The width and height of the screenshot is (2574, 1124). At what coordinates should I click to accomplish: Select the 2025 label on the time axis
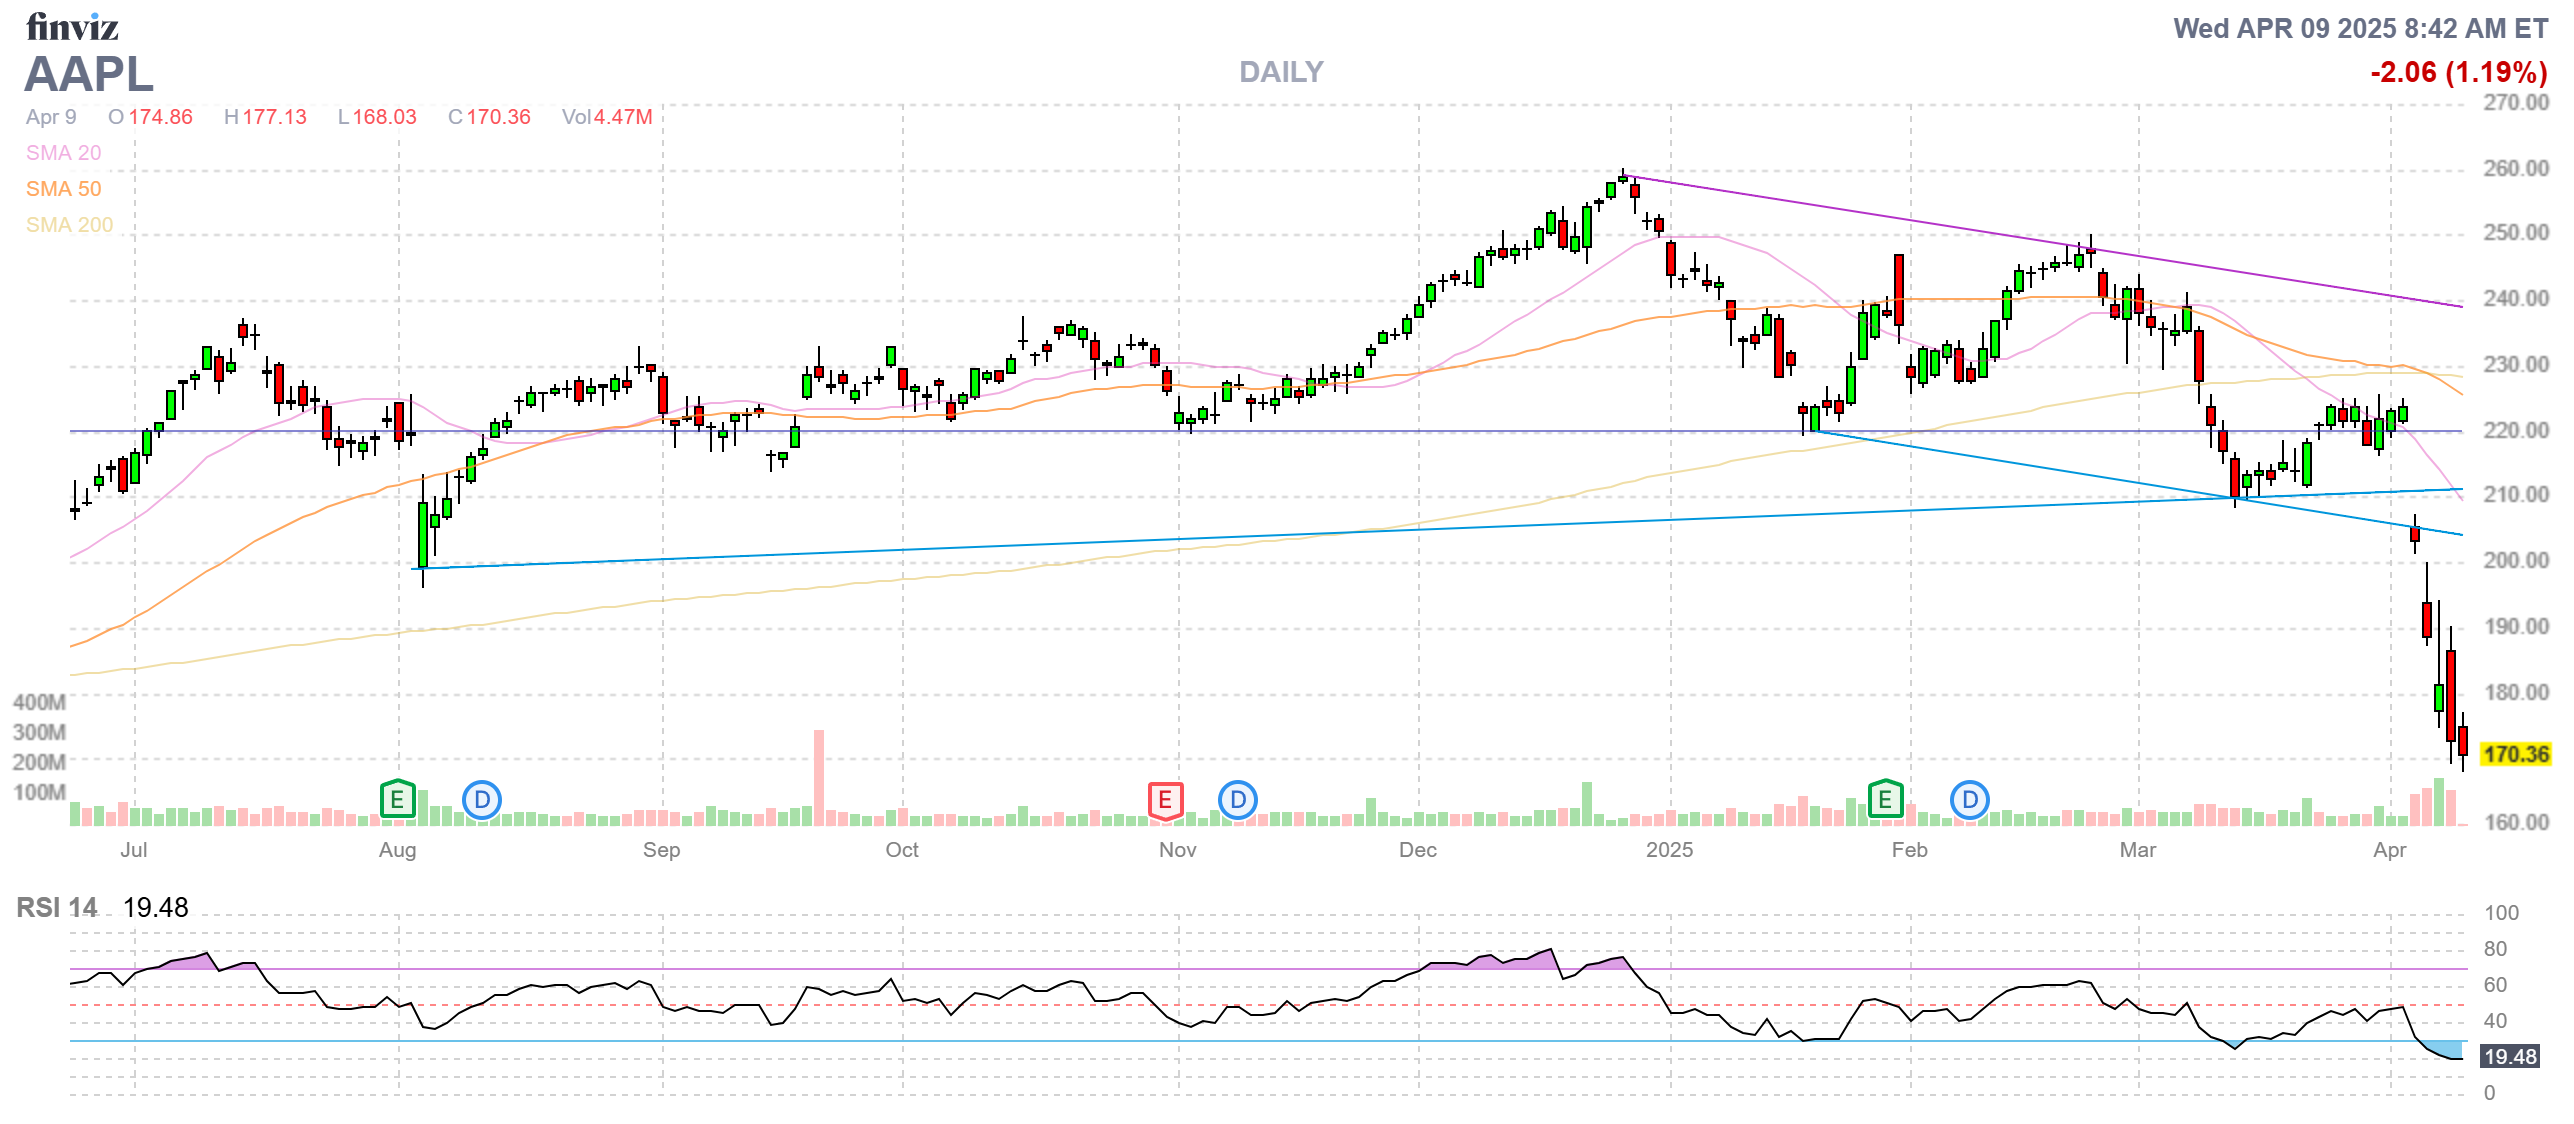click(x=1669, y=850)
